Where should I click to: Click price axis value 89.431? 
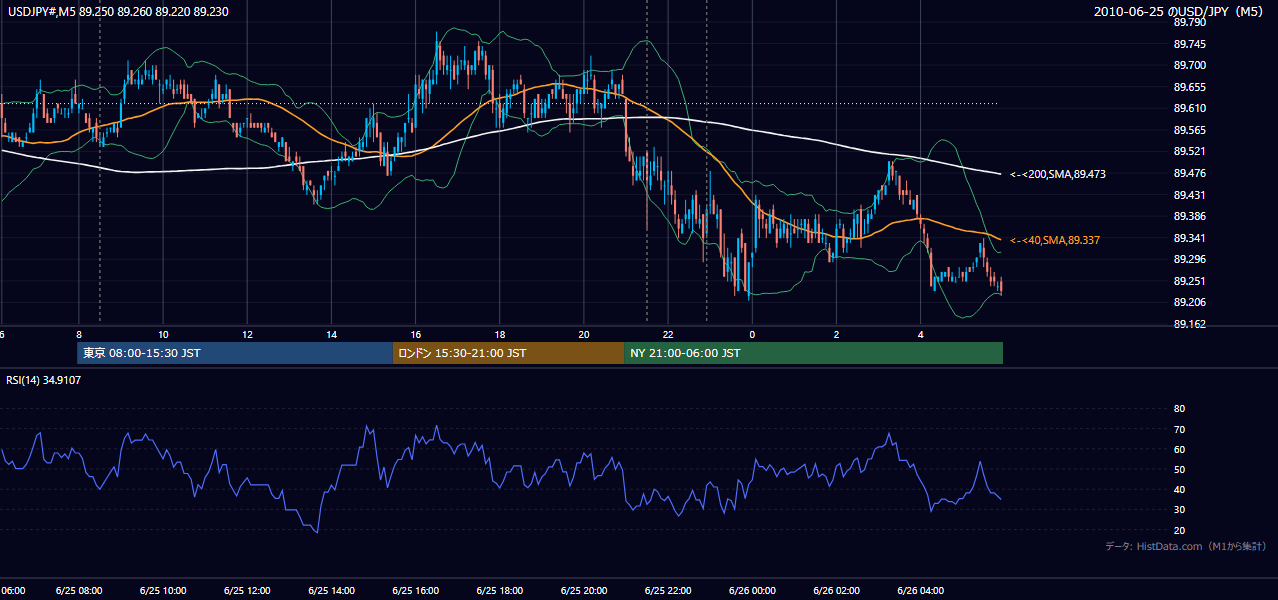pyautogui.click(x=1189, y=195)
